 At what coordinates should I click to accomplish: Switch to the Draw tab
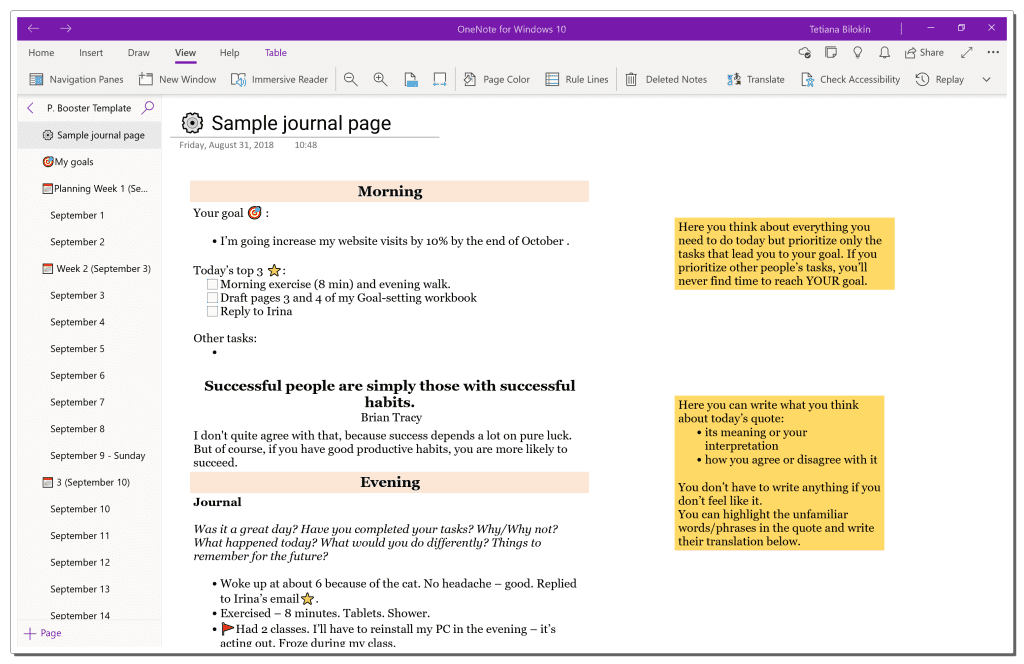138,52
